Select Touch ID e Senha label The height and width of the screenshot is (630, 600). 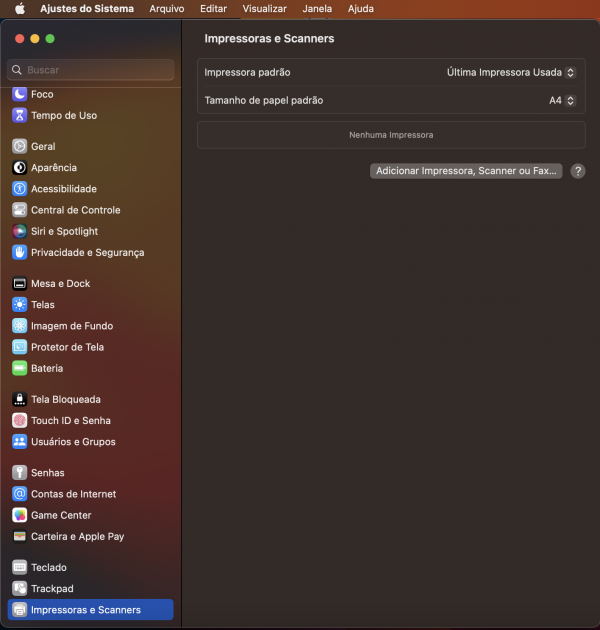point(71,421)
